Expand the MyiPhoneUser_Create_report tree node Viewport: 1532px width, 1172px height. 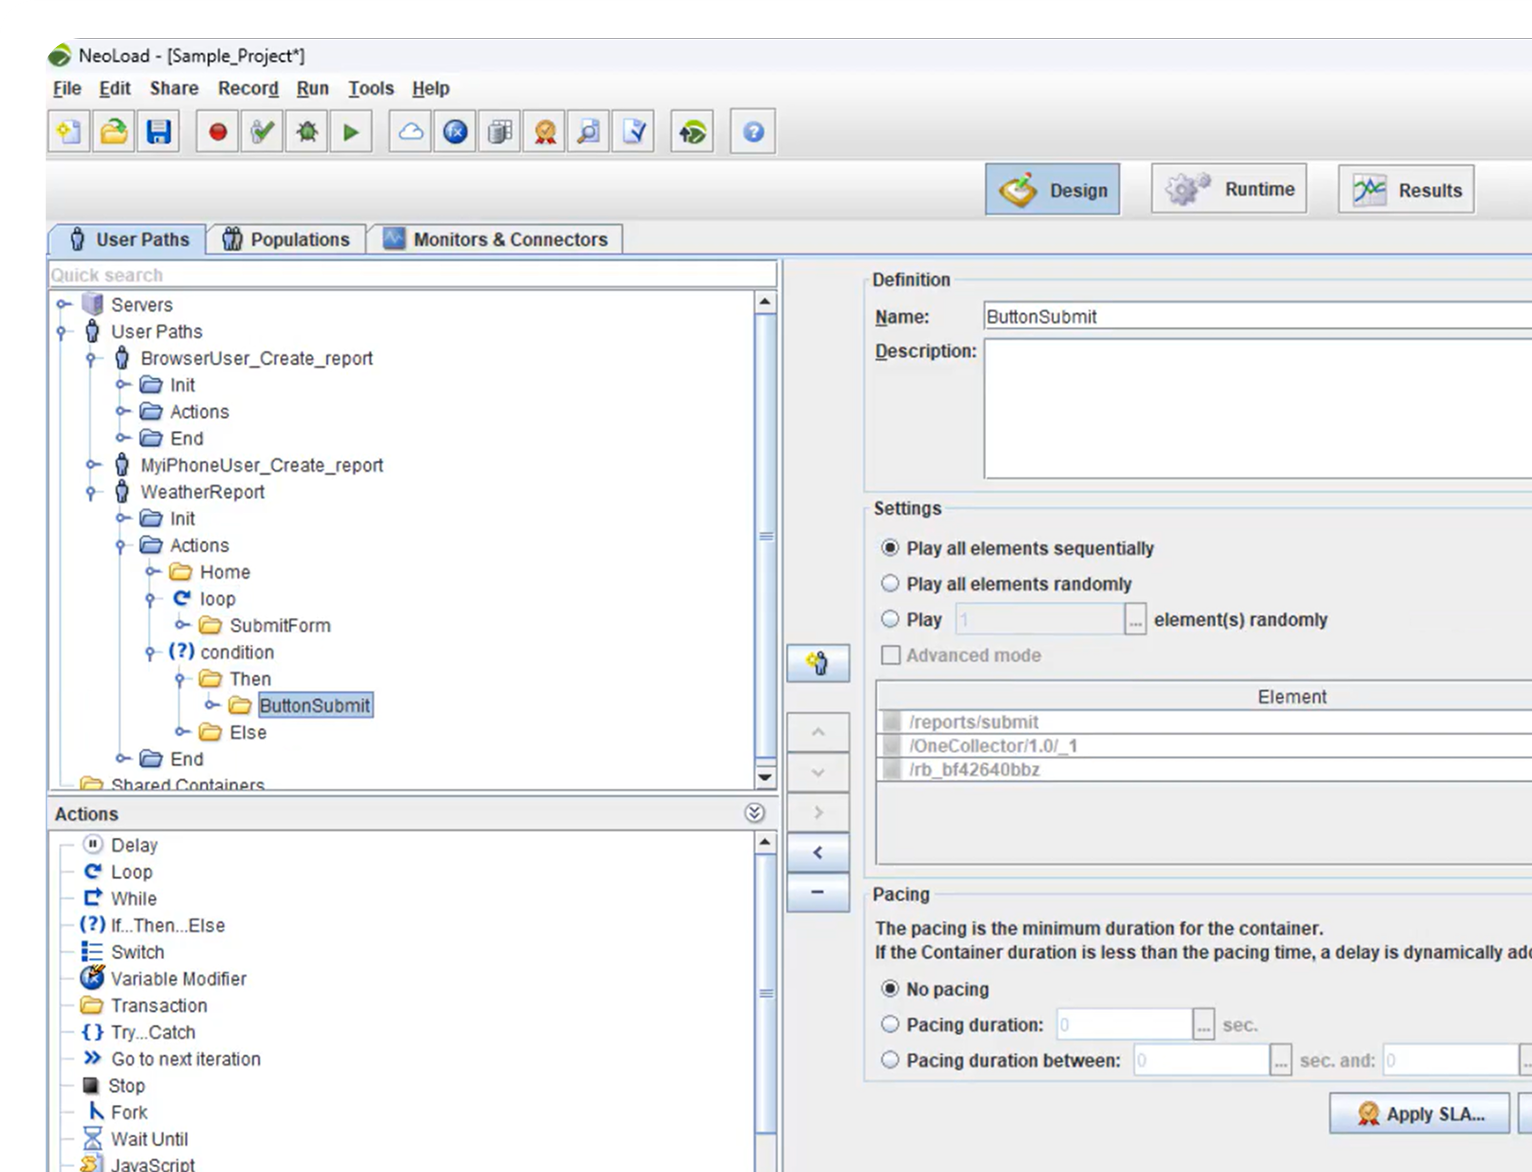(93, 465)
